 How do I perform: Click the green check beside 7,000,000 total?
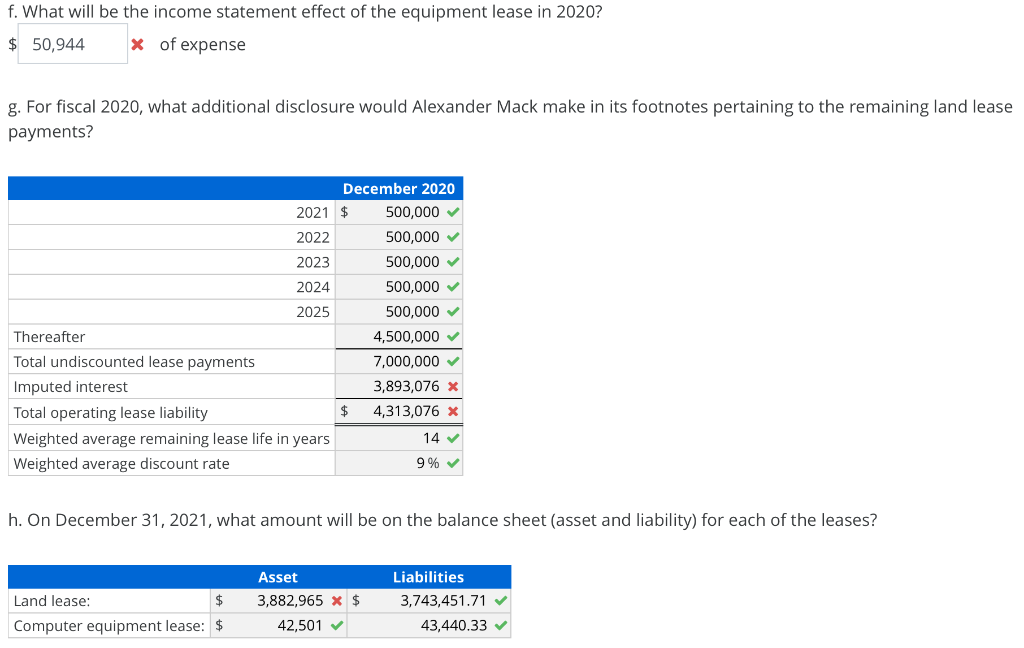pyautogui.click(x=453, y=361)
